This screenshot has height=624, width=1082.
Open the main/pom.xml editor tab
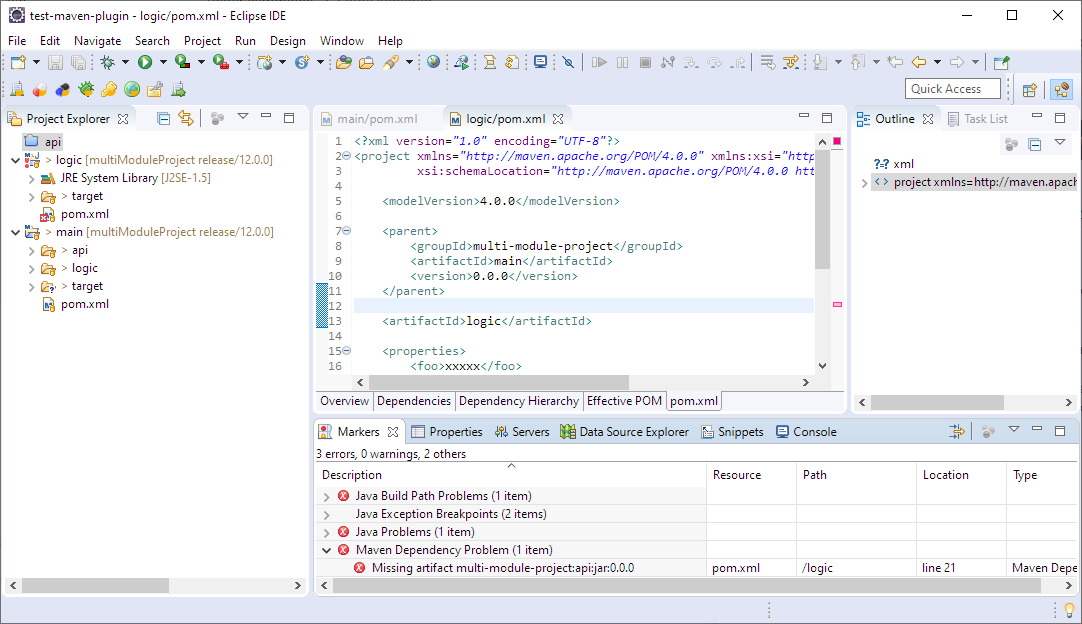[377, 119]
